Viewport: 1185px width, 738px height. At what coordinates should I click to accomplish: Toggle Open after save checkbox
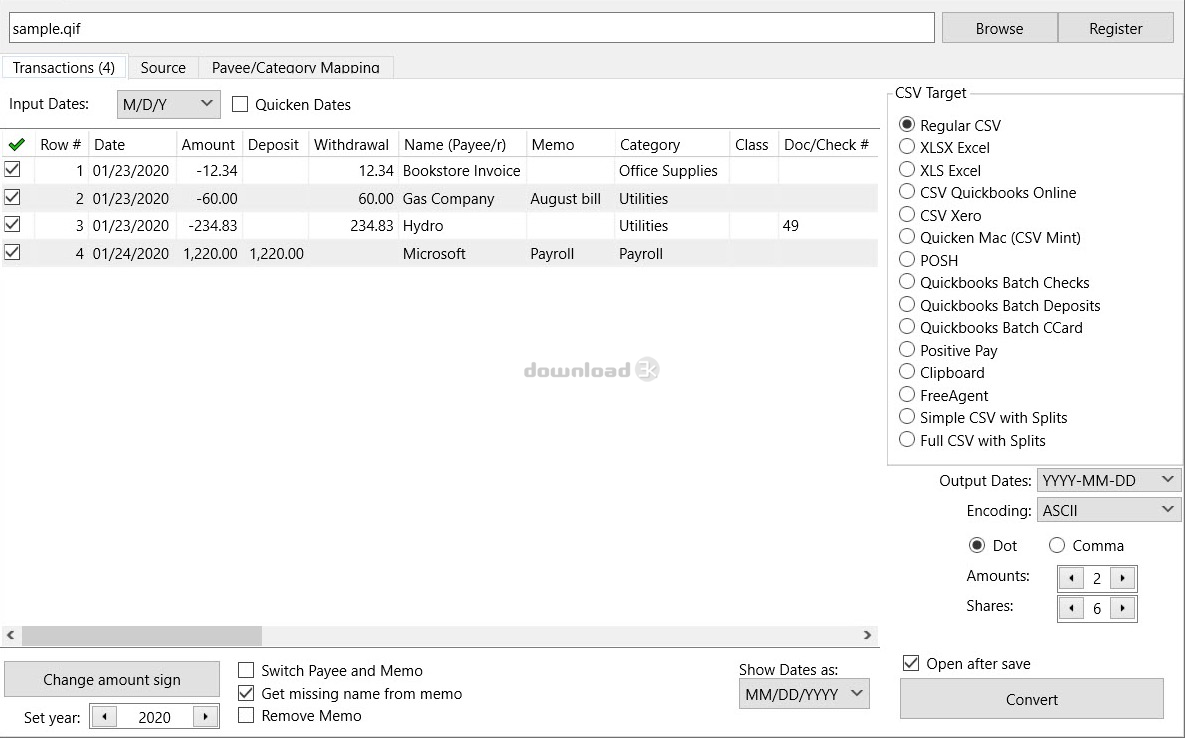point(911,663)
